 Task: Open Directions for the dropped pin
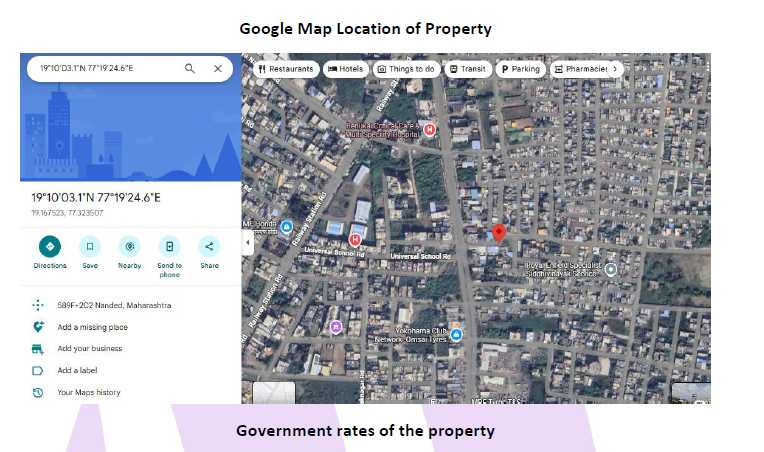pos(50,246)
